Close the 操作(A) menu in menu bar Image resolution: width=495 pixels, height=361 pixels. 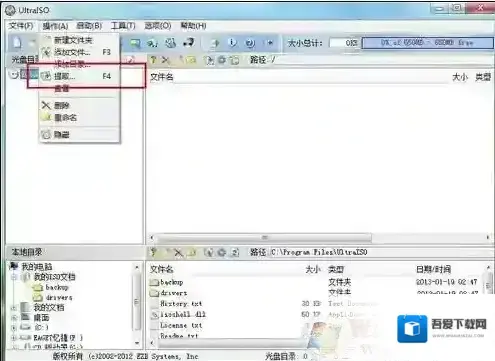[55, 26]
